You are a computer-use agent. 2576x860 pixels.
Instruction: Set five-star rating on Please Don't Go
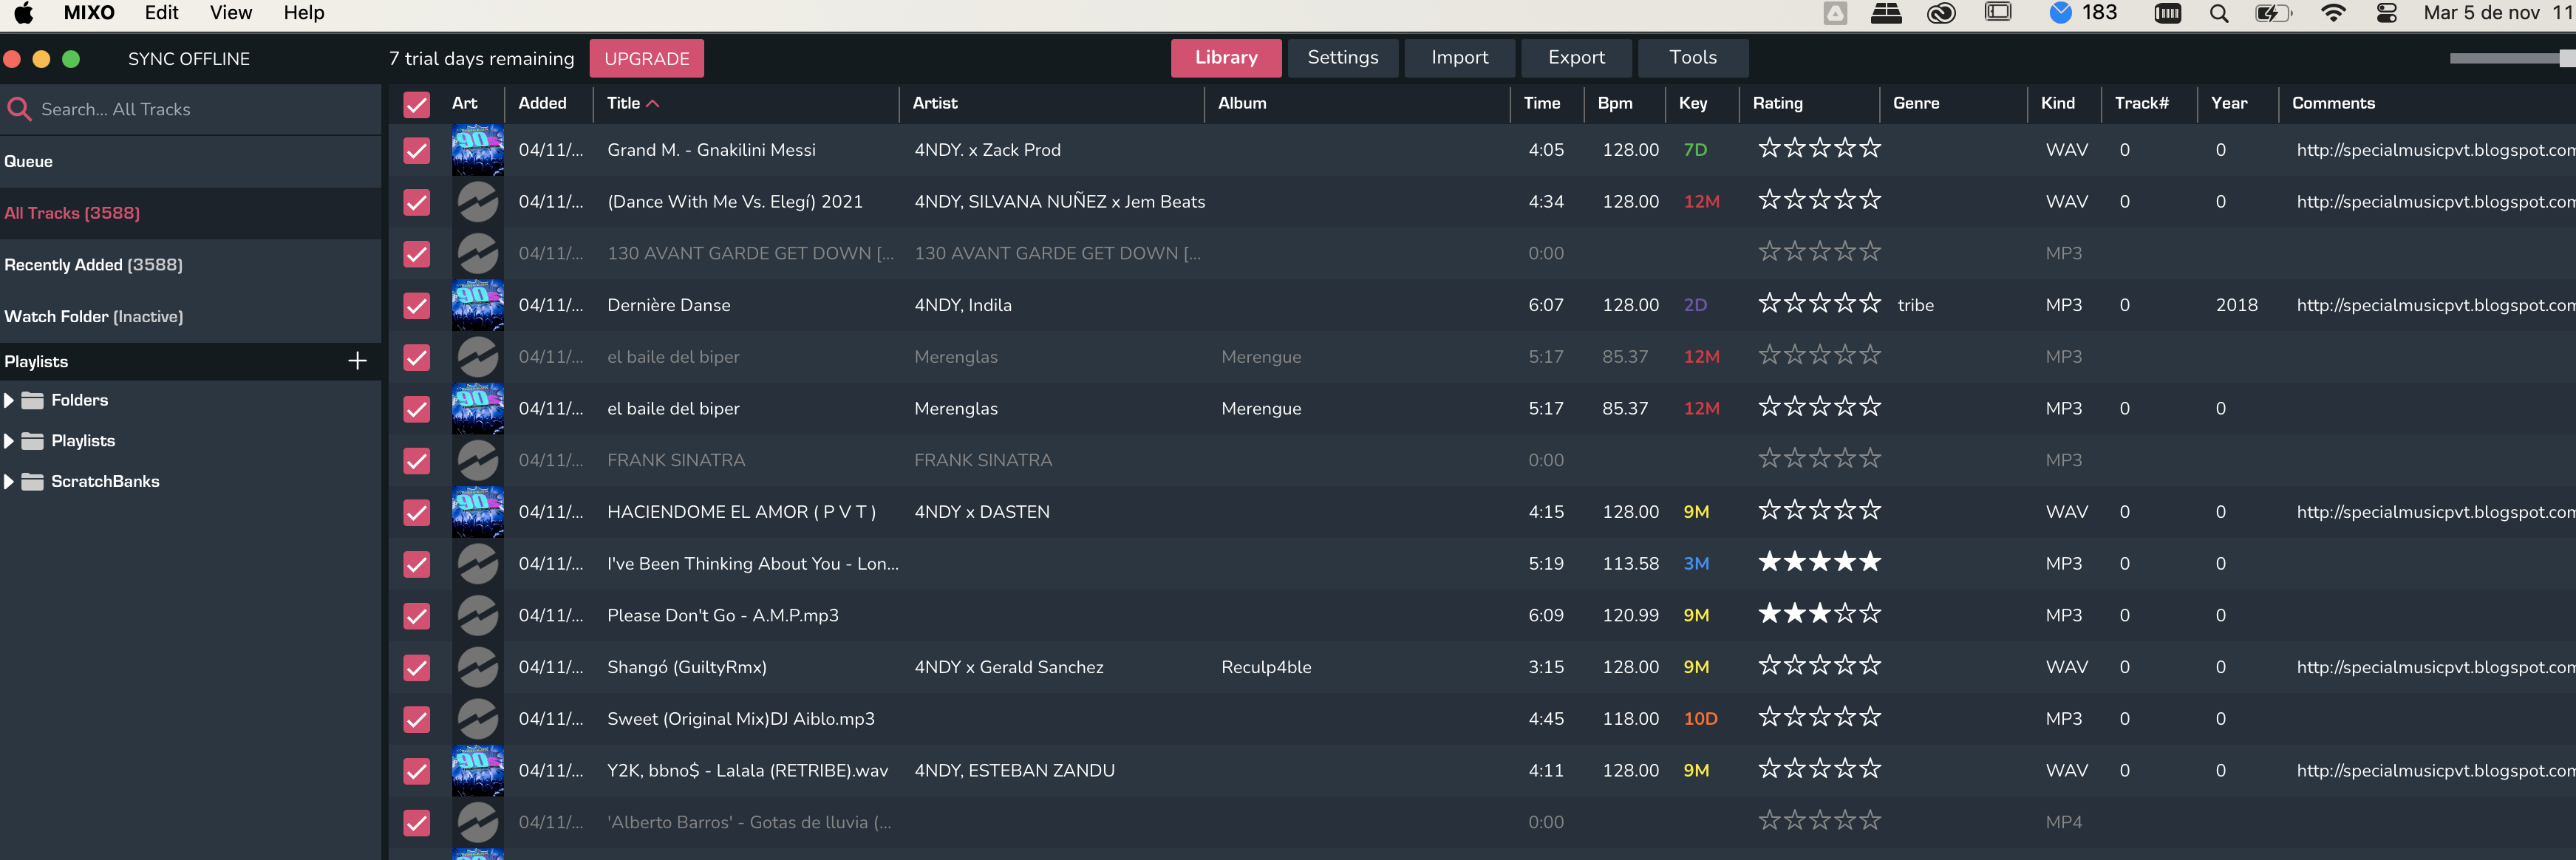coord(1869,614)
